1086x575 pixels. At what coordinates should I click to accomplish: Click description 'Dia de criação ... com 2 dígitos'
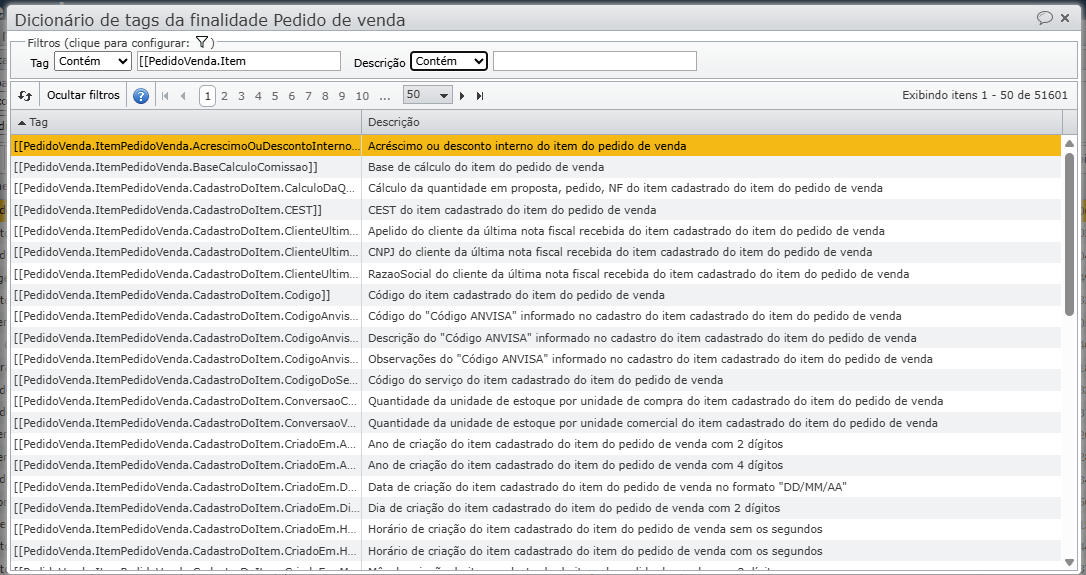(574, 508)
